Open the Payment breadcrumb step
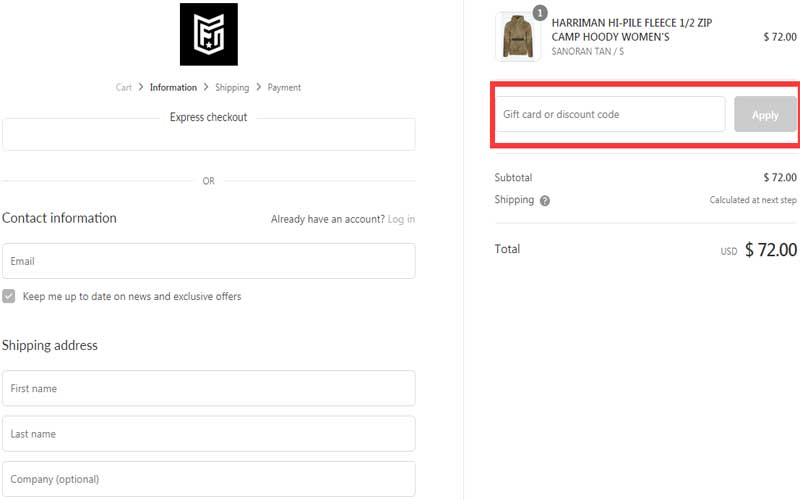 coord(284,88)
